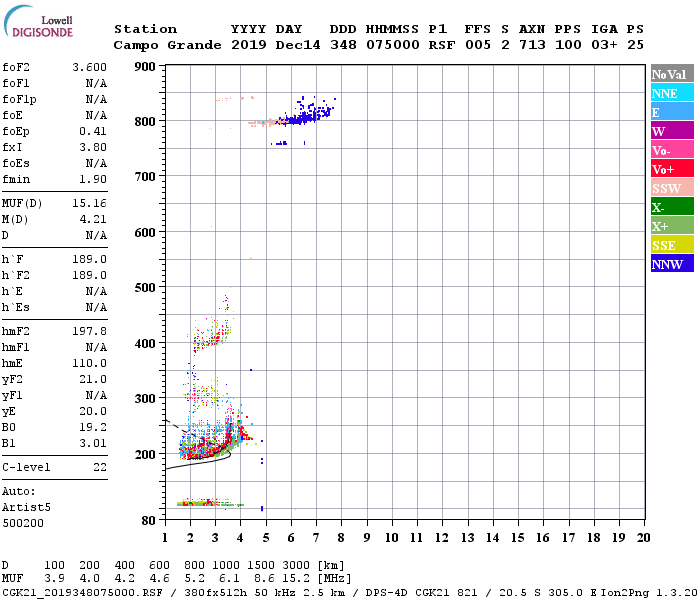700x600 pixels.
Task: Click the hmE value 110.0
Action: click(90, 363)
